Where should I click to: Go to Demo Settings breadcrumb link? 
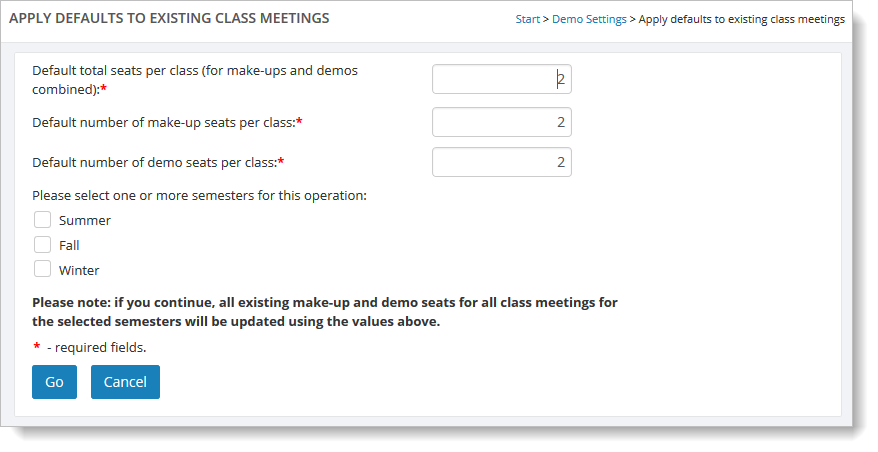[589, 19]
